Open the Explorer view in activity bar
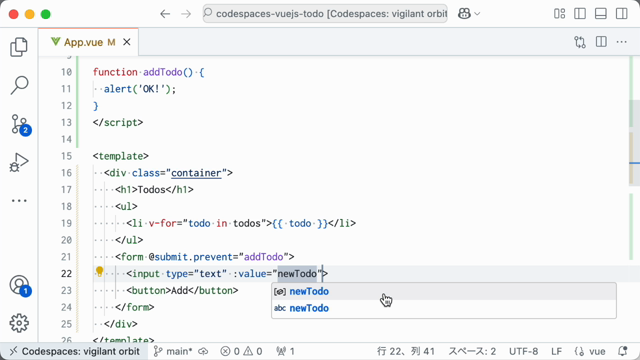640x360 pixels. [x=19, y=47]
